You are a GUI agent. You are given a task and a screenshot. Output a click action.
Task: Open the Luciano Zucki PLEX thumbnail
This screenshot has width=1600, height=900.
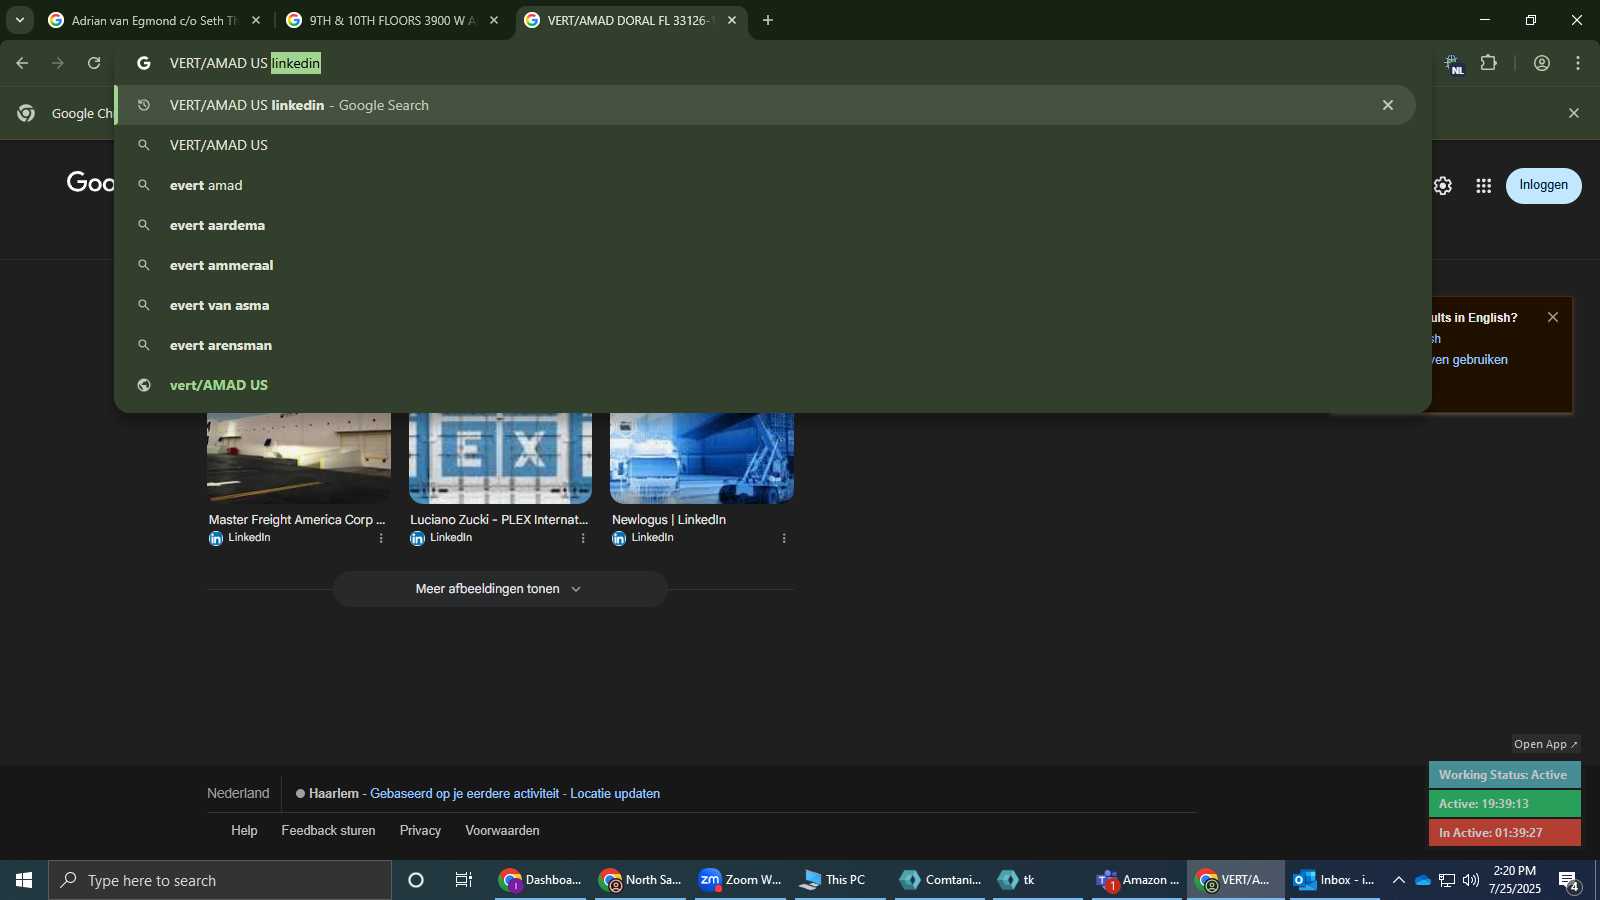pyautogui.click(x=500, y=458)
